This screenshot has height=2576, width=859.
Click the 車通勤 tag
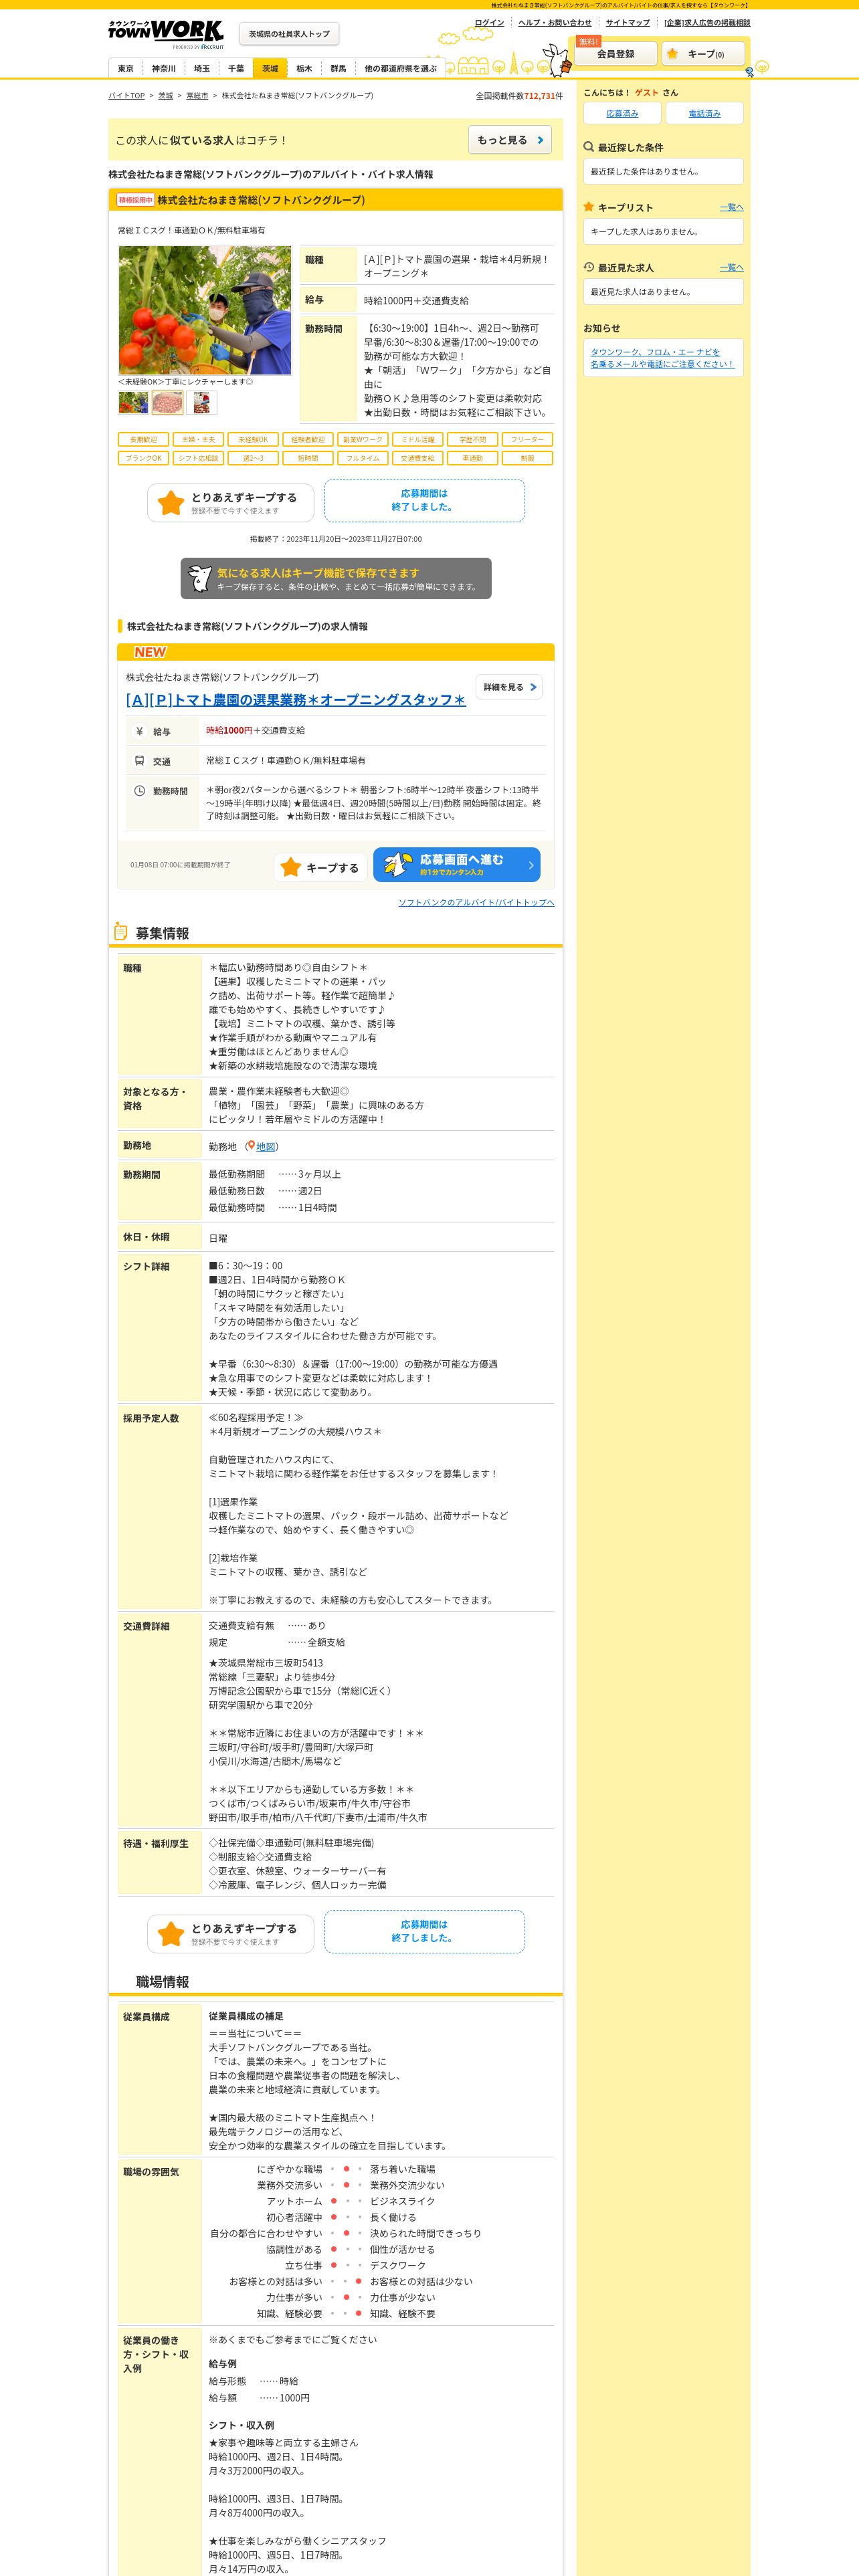click(473, 458)
